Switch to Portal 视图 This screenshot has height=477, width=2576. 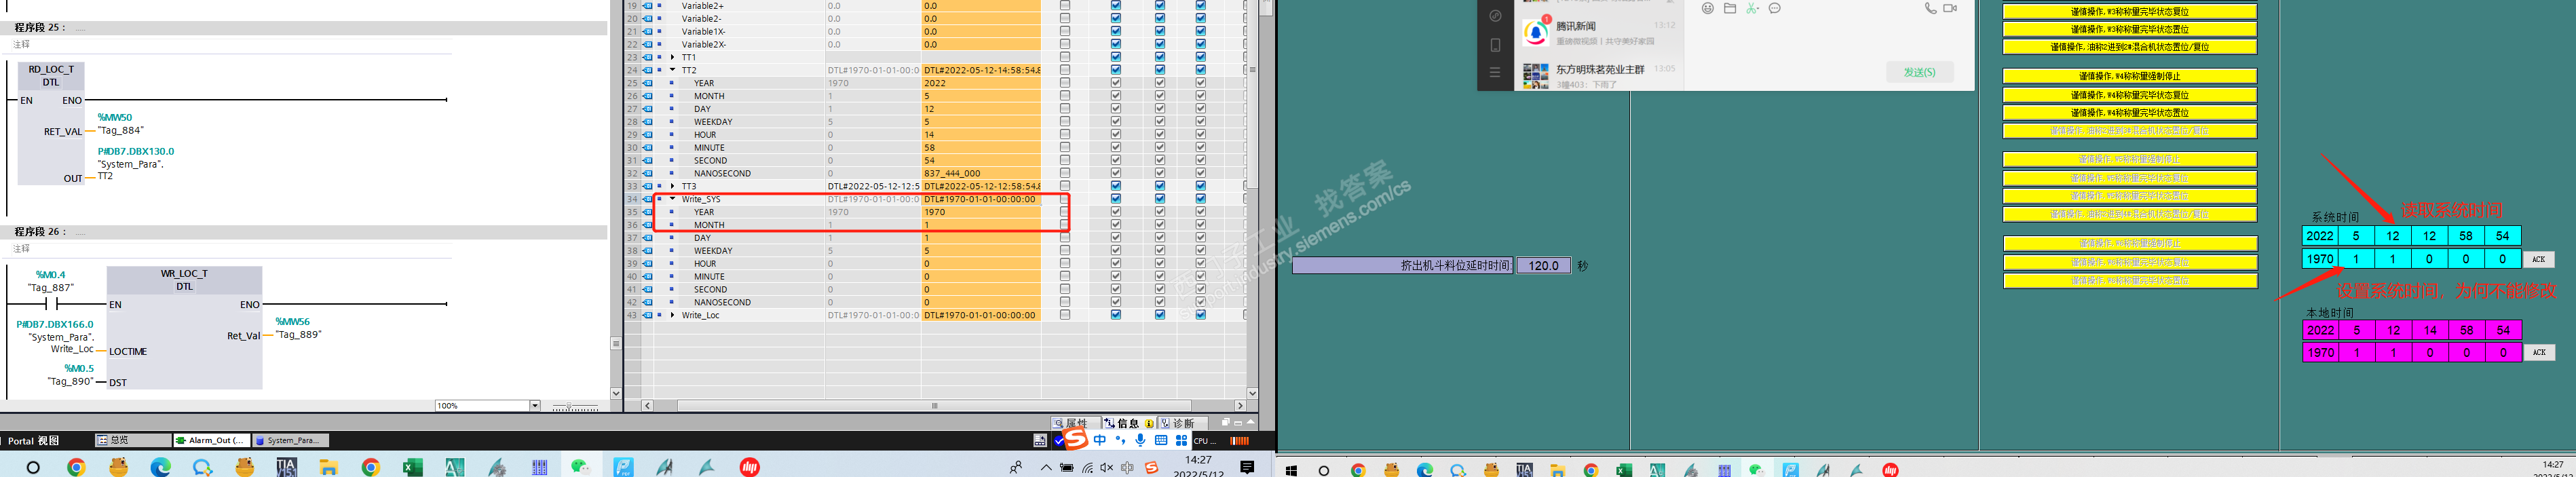click(x=34, y=440)
